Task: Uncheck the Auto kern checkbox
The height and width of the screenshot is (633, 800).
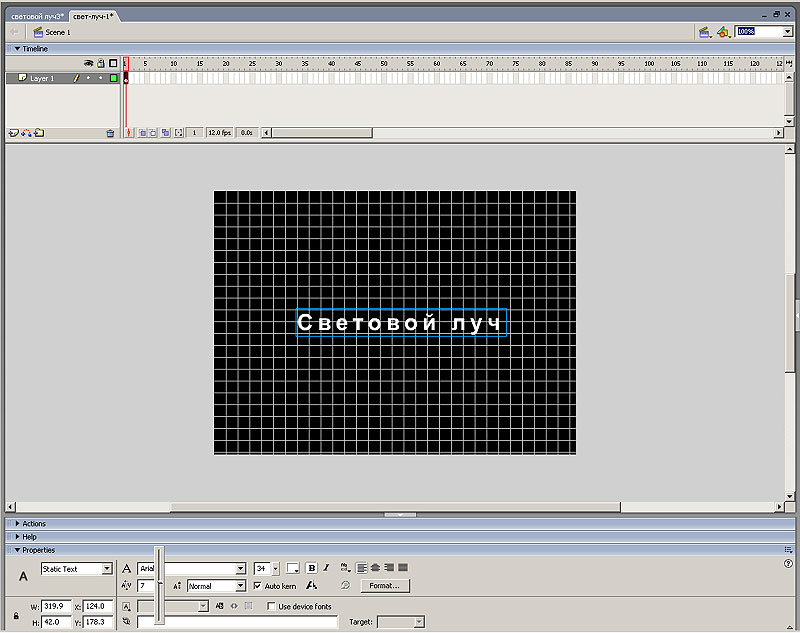Action: (x=258, y=586)
